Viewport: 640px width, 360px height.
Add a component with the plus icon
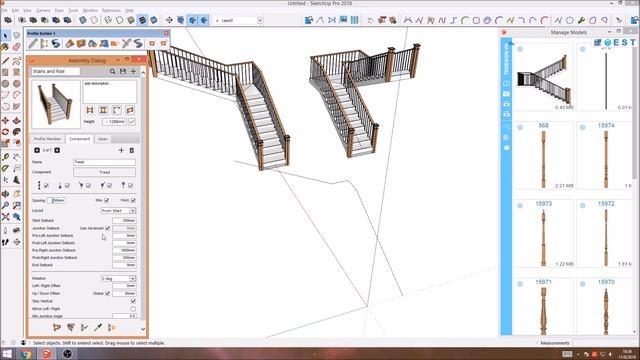coord(121,150)
